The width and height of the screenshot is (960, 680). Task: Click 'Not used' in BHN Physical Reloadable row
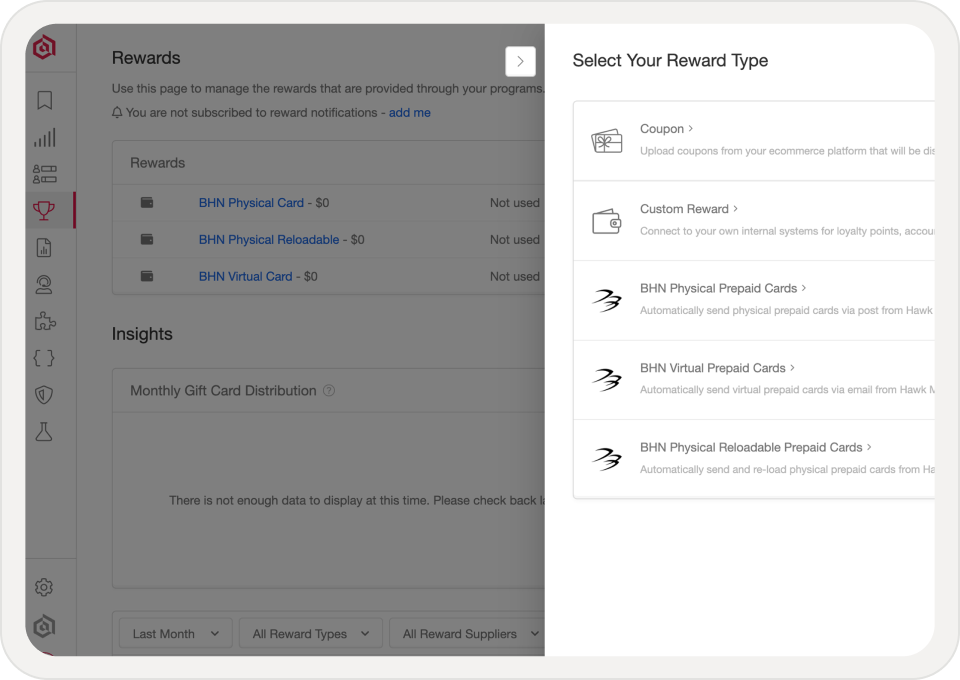[515, 239]
